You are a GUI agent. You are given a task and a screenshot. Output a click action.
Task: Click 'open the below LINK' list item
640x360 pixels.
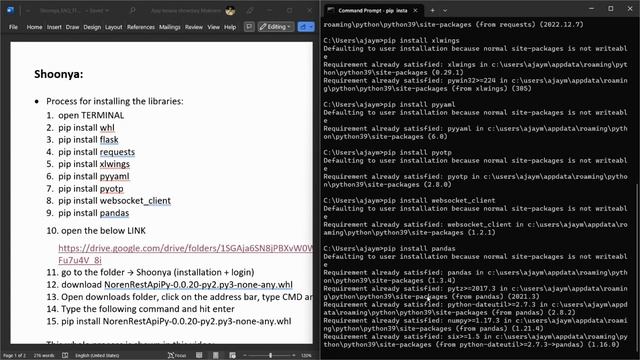103,231
